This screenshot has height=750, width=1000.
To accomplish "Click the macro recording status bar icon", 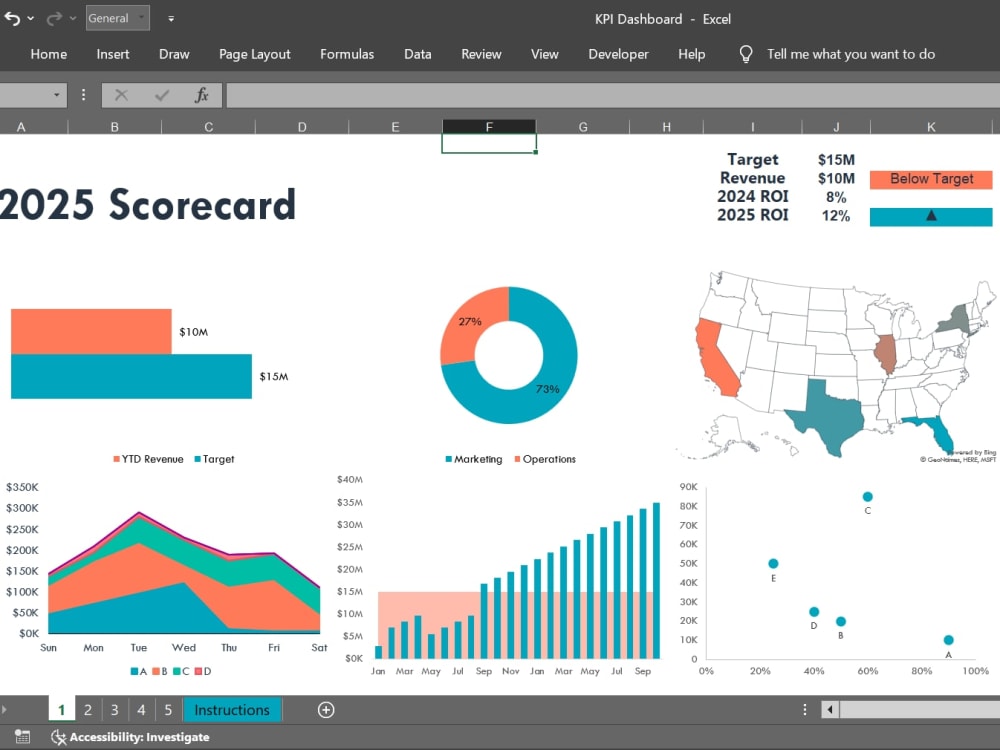I will [x=22, y=737].
